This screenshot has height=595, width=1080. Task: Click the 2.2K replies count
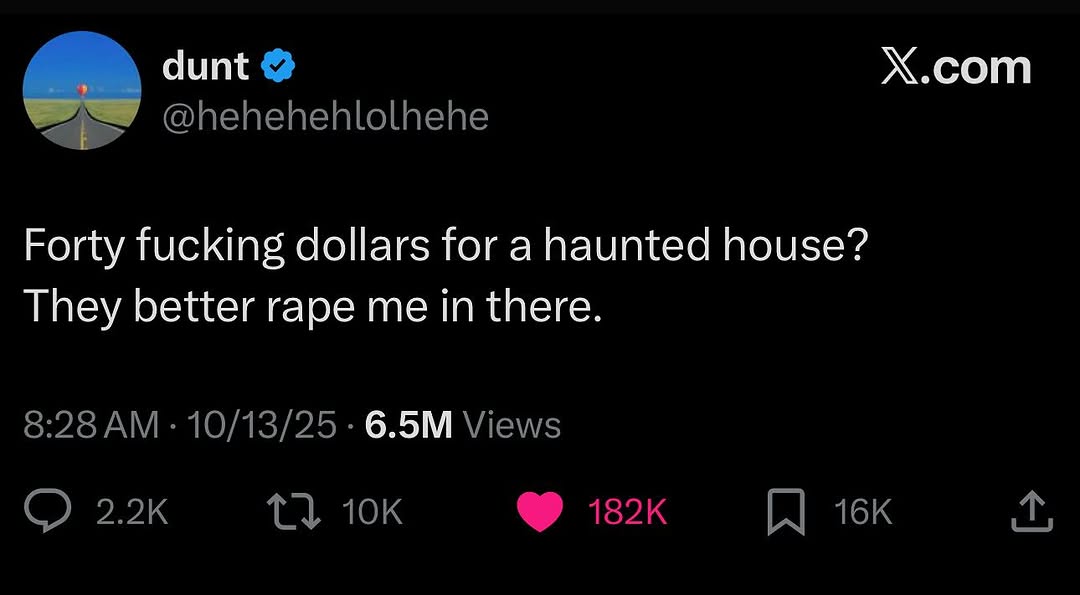click(132, 513)
